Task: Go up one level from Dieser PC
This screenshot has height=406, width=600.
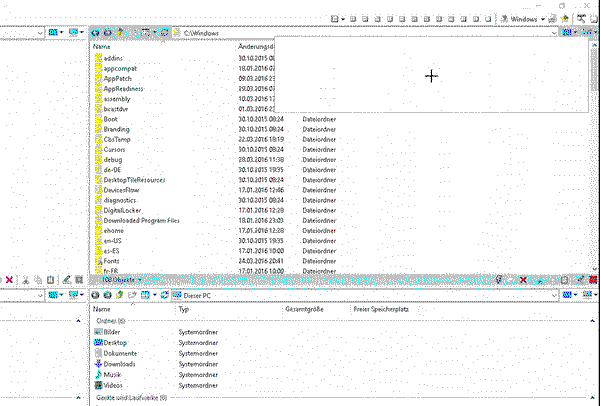Action: click(120, 295)
